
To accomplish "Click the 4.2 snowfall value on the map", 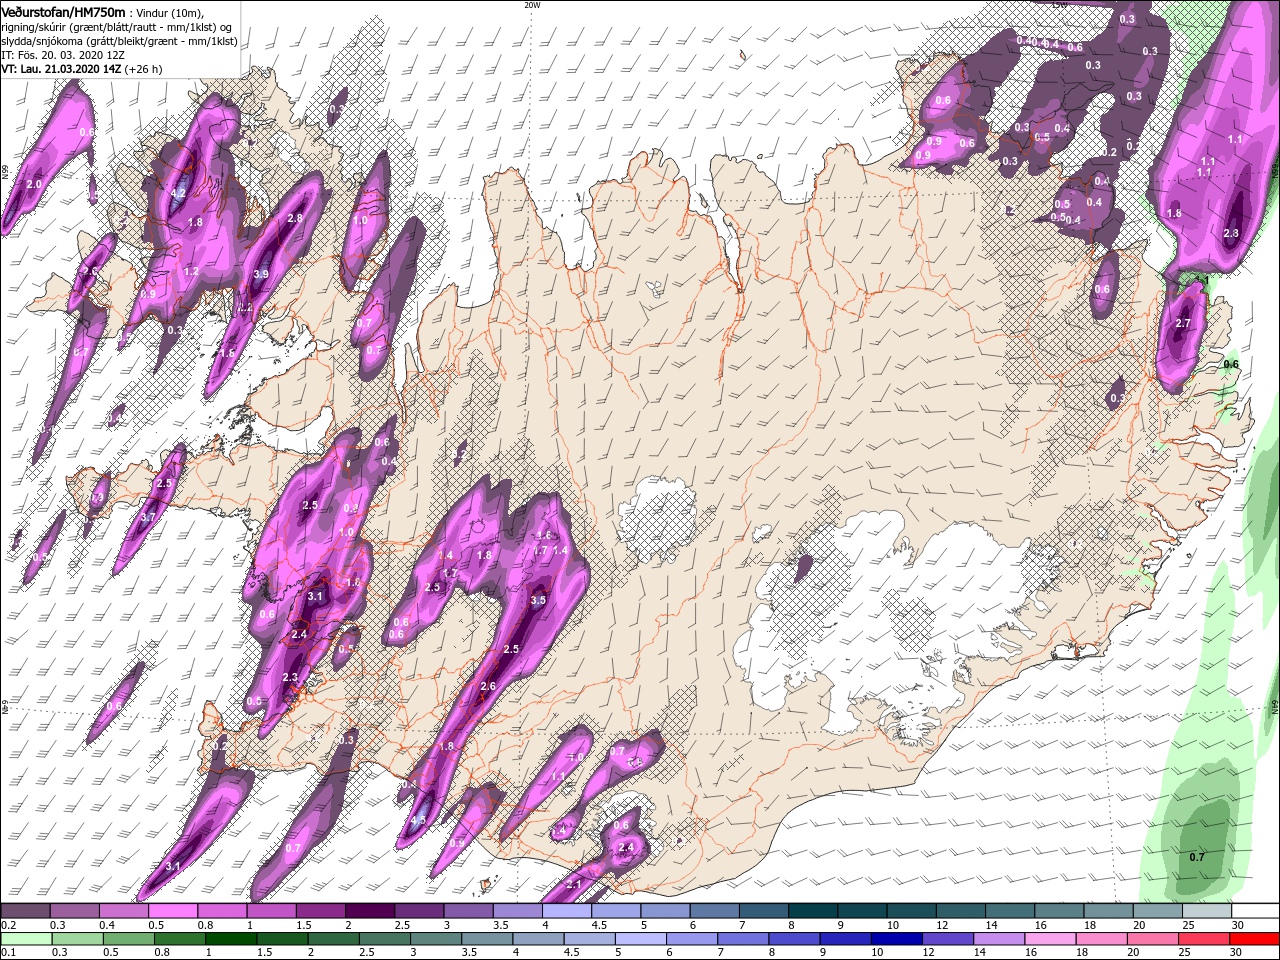I will point(179,193).
